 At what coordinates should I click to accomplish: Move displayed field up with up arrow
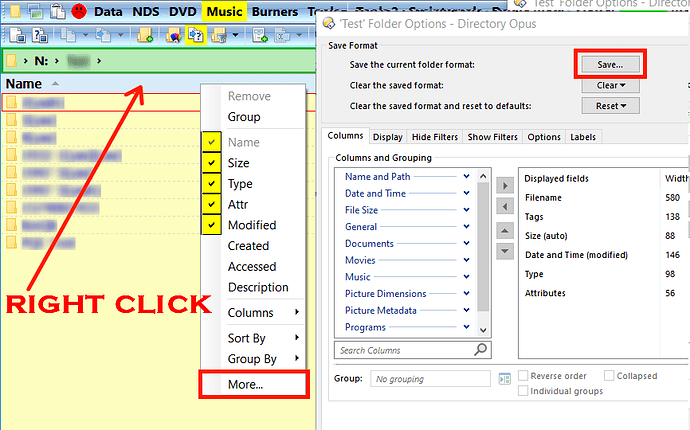(x=505, y=231)
